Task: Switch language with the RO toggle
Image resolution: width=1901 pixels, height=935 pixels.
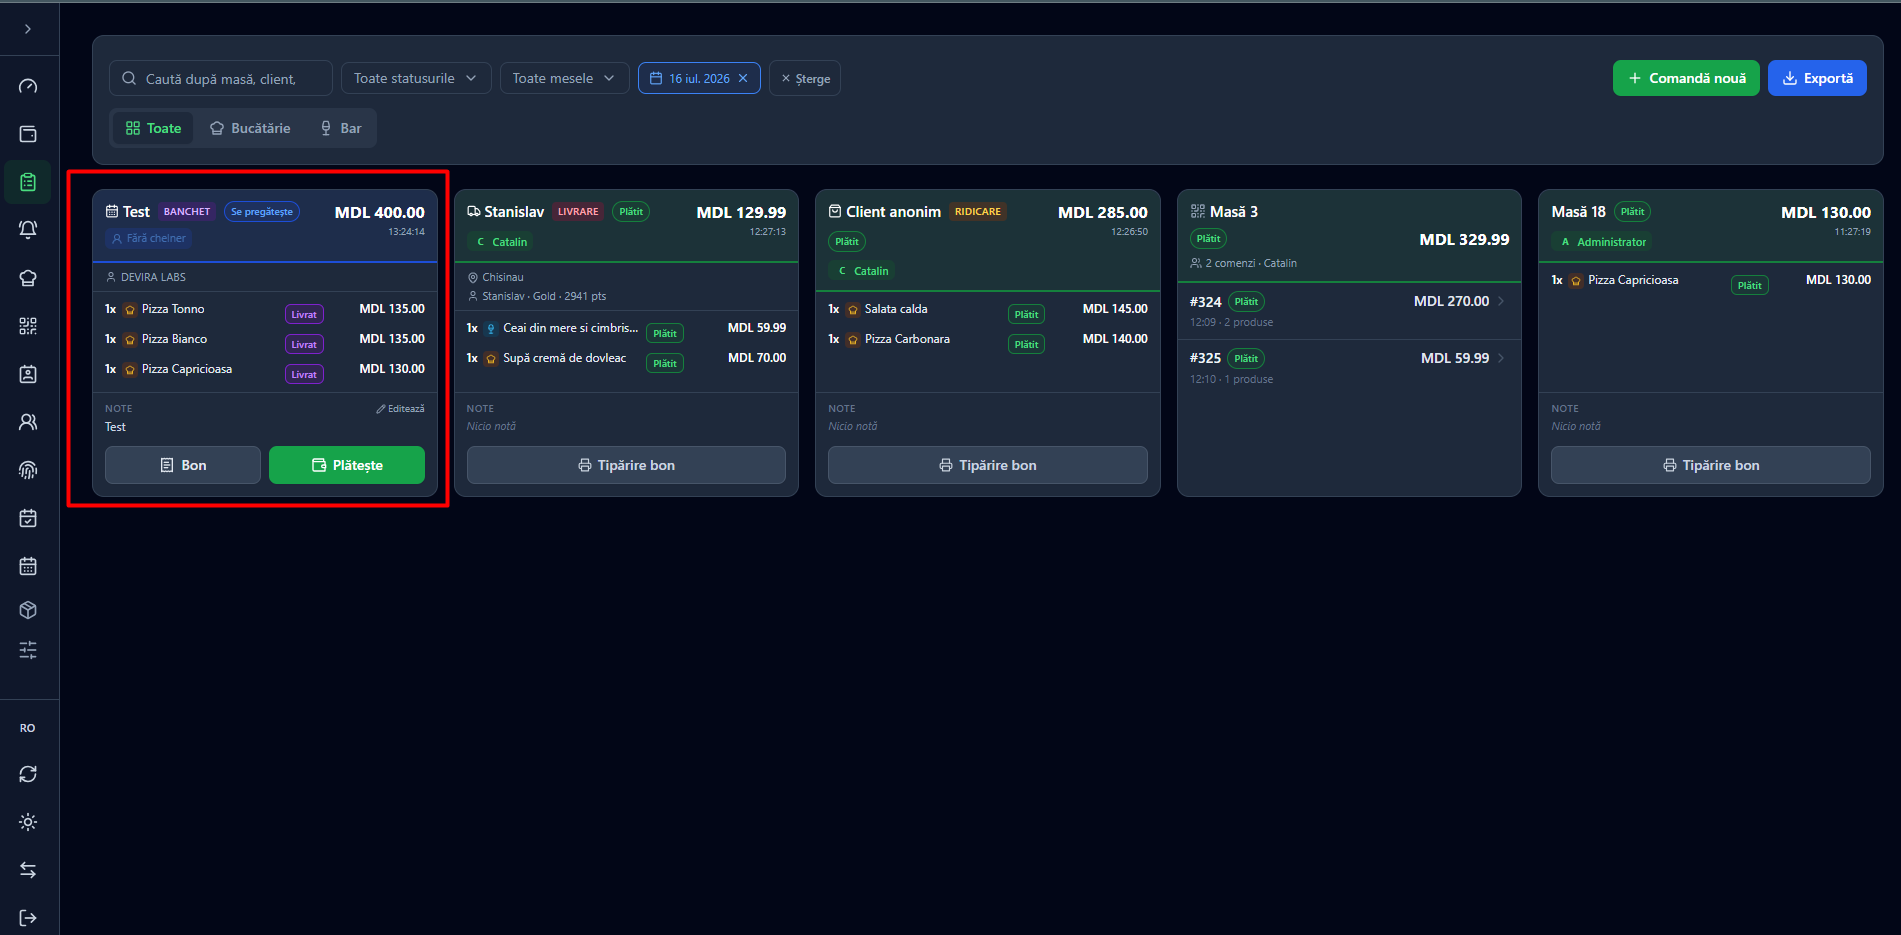Action: (28, 728)
